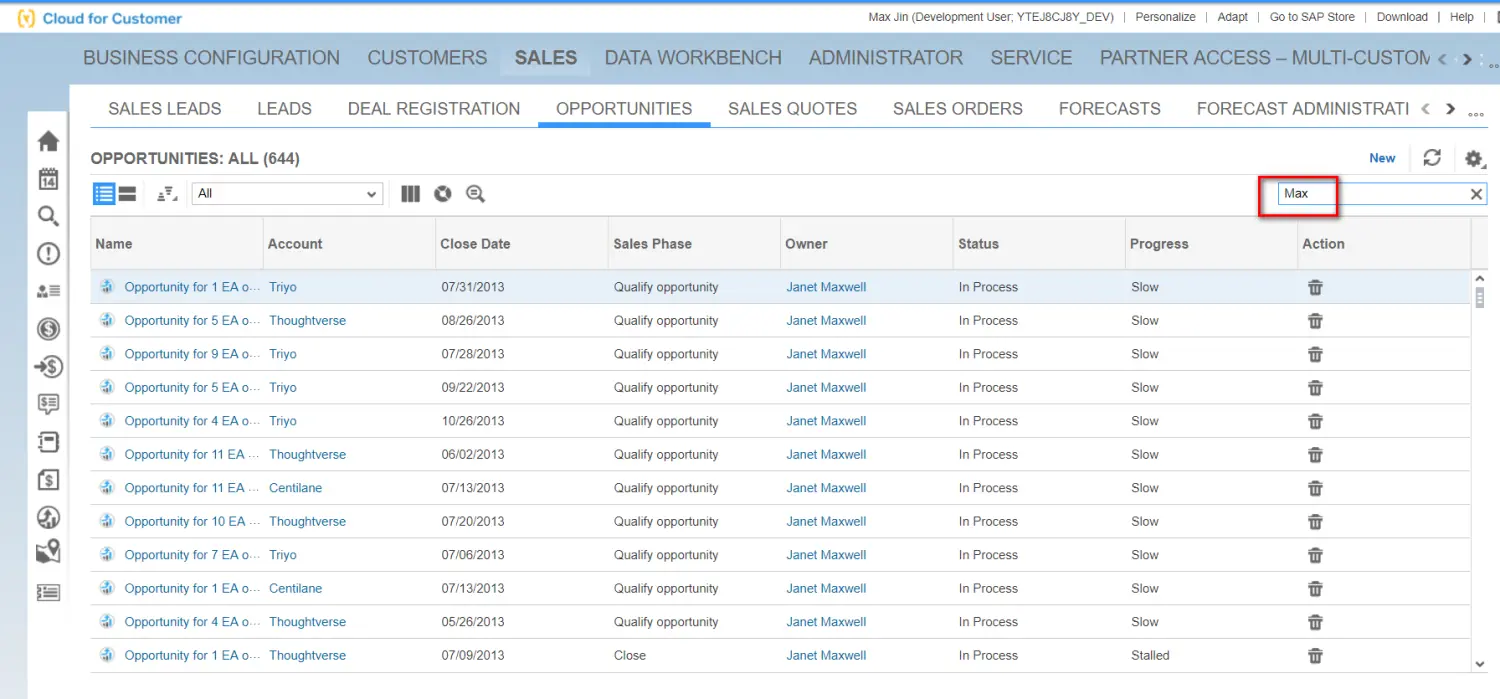
Task: Delete the opportunity closing 07/31/2013
Action: click(1315, 287)
